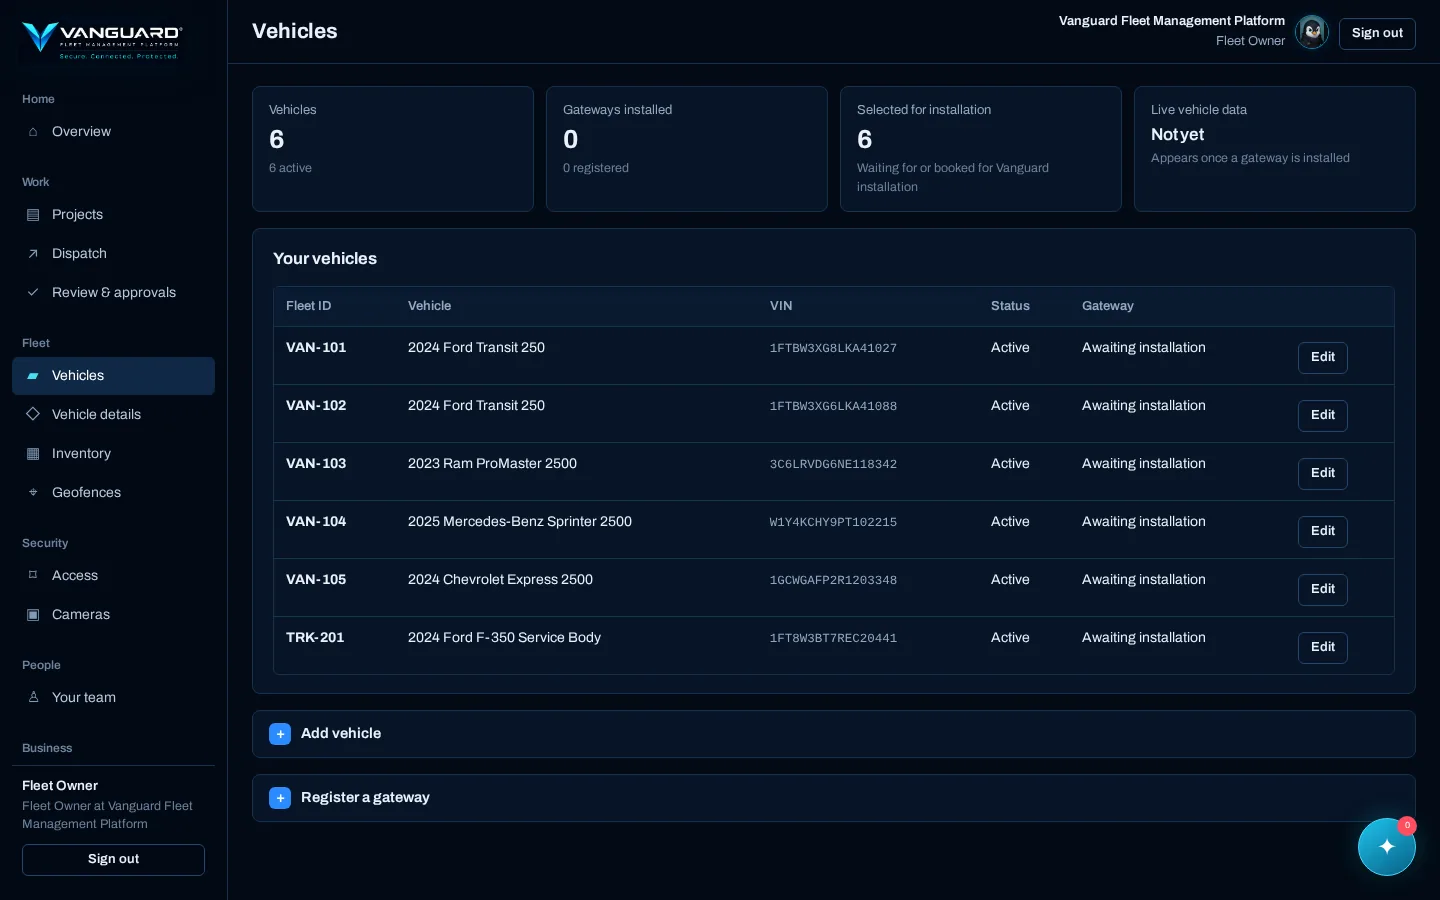Screen dimensions: 1440x900
Task: Expand the Register a gateway section
Action: (x=834, y=798)
